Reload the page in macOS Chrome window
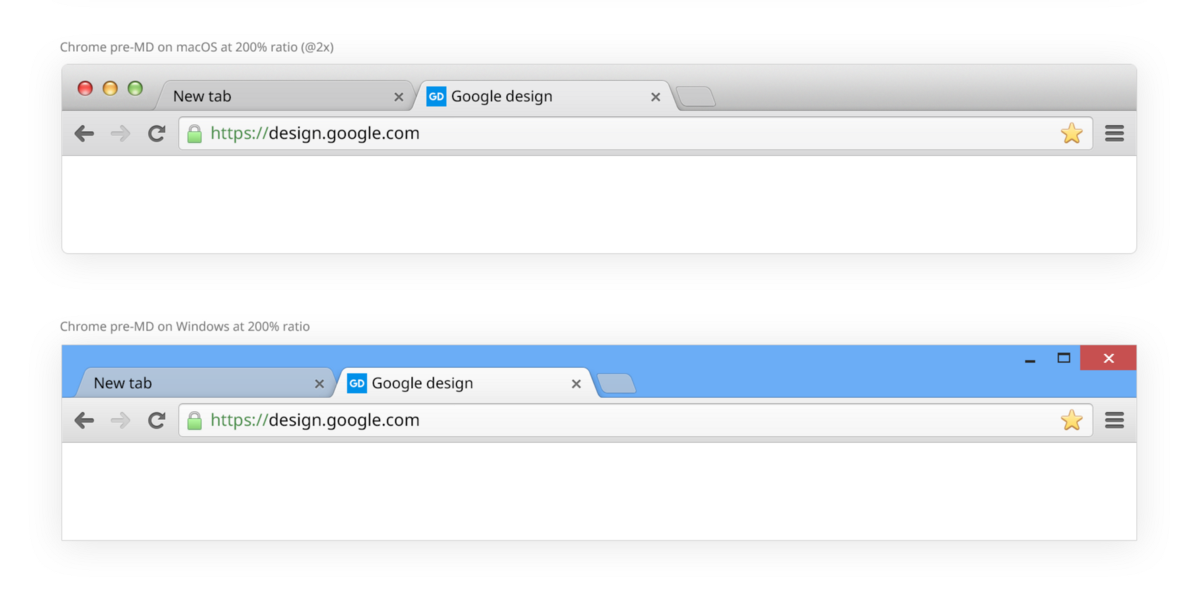The width and height of the screenshot is (1200, 601). pos(156,134)
